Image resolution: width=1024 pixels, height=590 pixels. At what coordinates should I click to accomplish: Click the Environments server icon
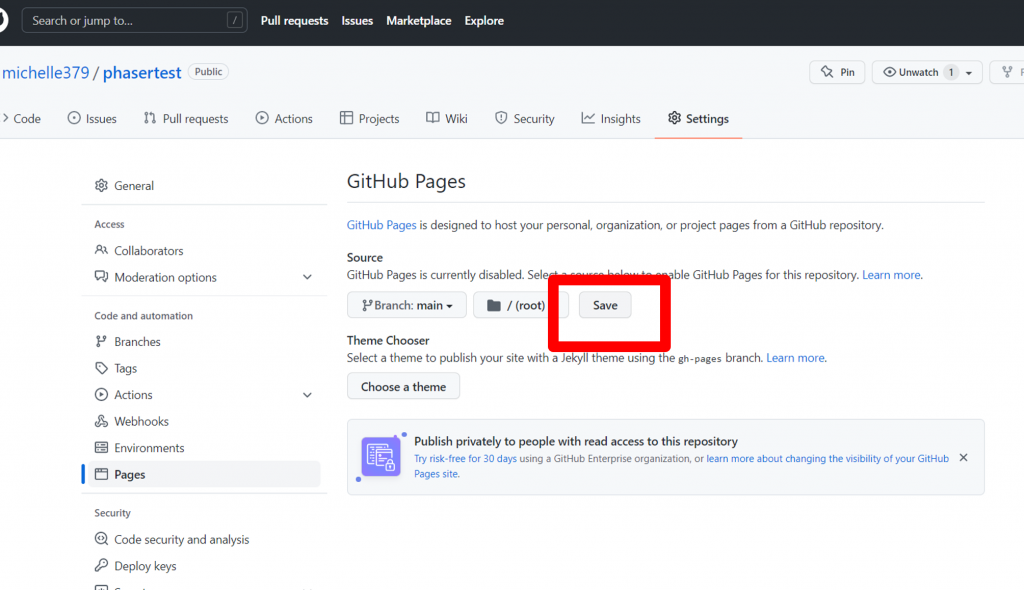click(x=101, y=448)
